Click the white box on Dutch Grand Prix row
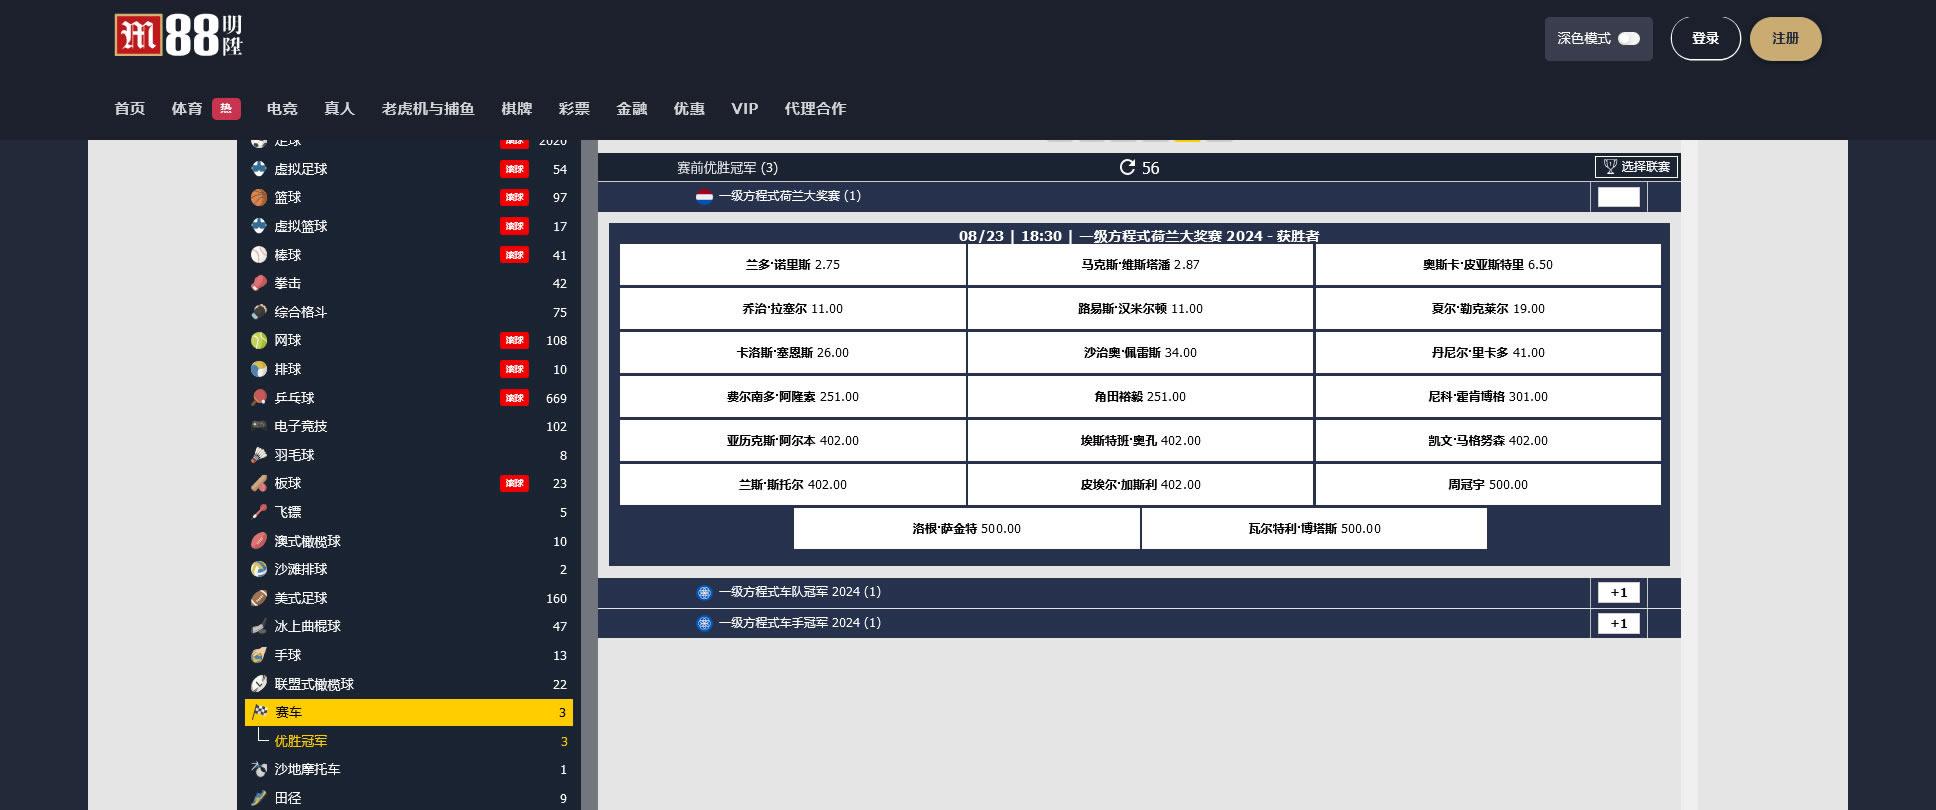Screen dimensions: 1936x810 click(x=1619, y=196)
